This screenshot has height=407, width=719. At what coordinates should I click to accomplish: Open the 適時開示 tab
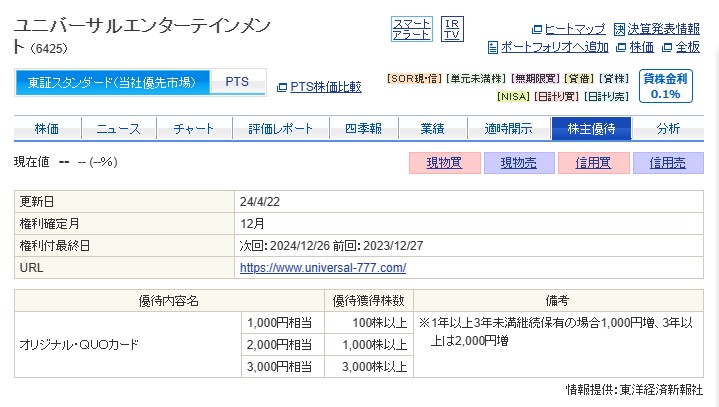coord(509,129)
